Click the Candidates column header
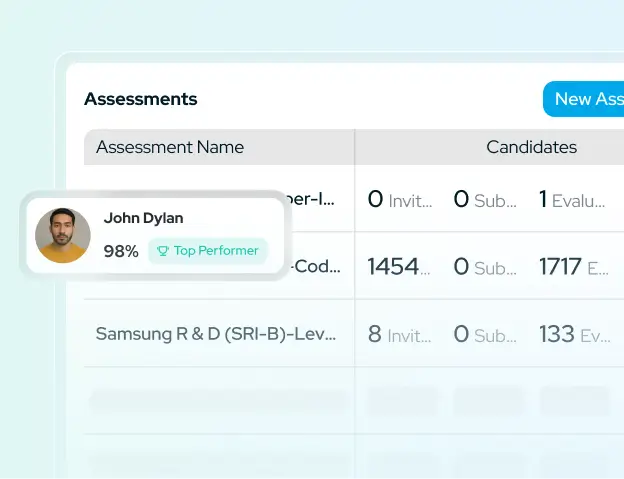 [x=531, y=147]
